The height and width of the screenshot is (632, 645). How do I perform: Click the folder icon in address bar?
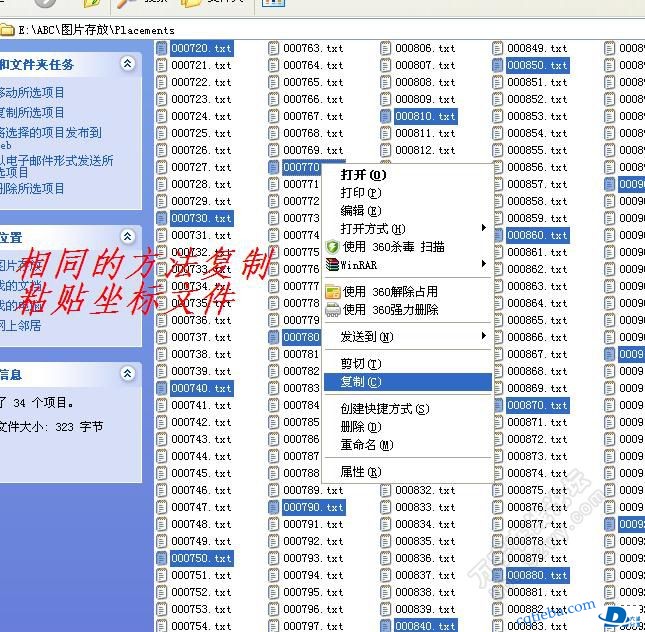tap(7, 30)
